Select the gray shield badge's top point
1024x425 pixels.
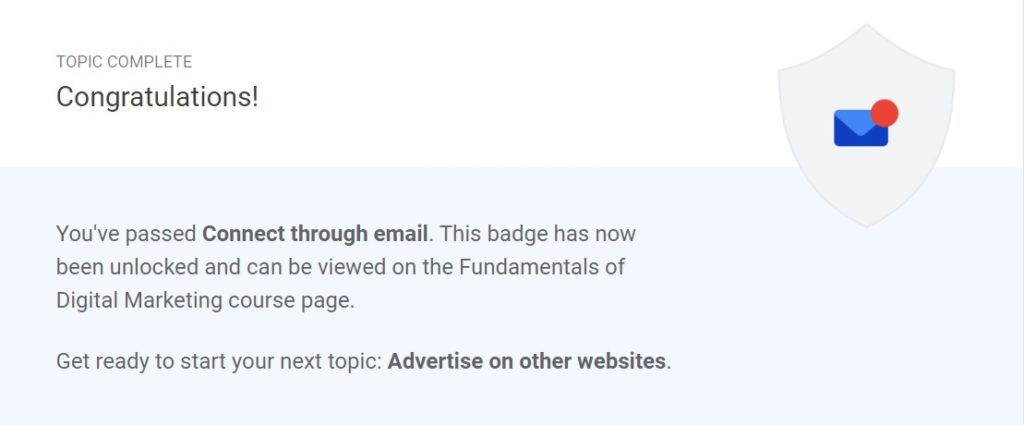(x=867, y=27)
